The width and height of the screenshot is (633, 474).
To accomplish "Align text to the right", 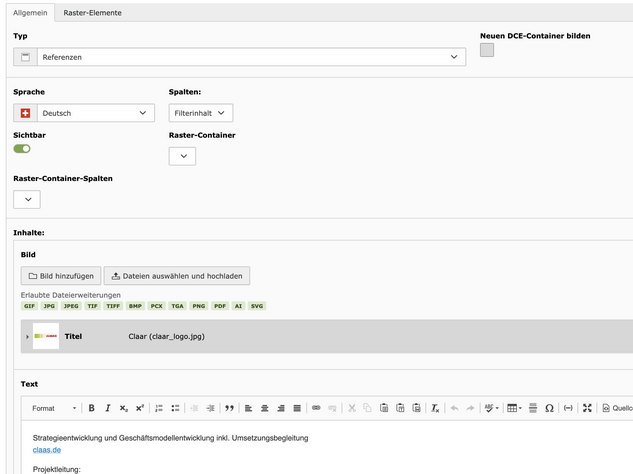I will [x=281, y=408].
